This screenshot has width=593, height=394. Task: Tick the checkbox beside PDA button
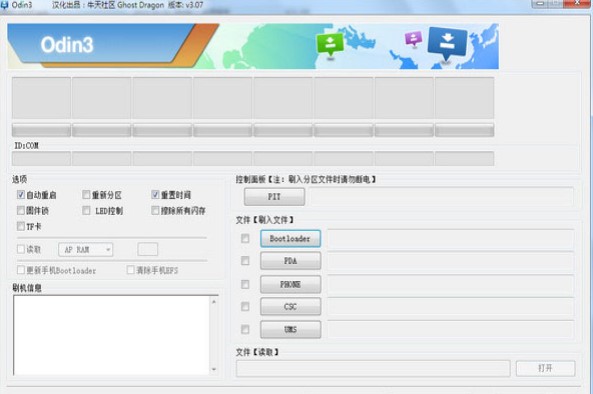(x=245, y=261)
